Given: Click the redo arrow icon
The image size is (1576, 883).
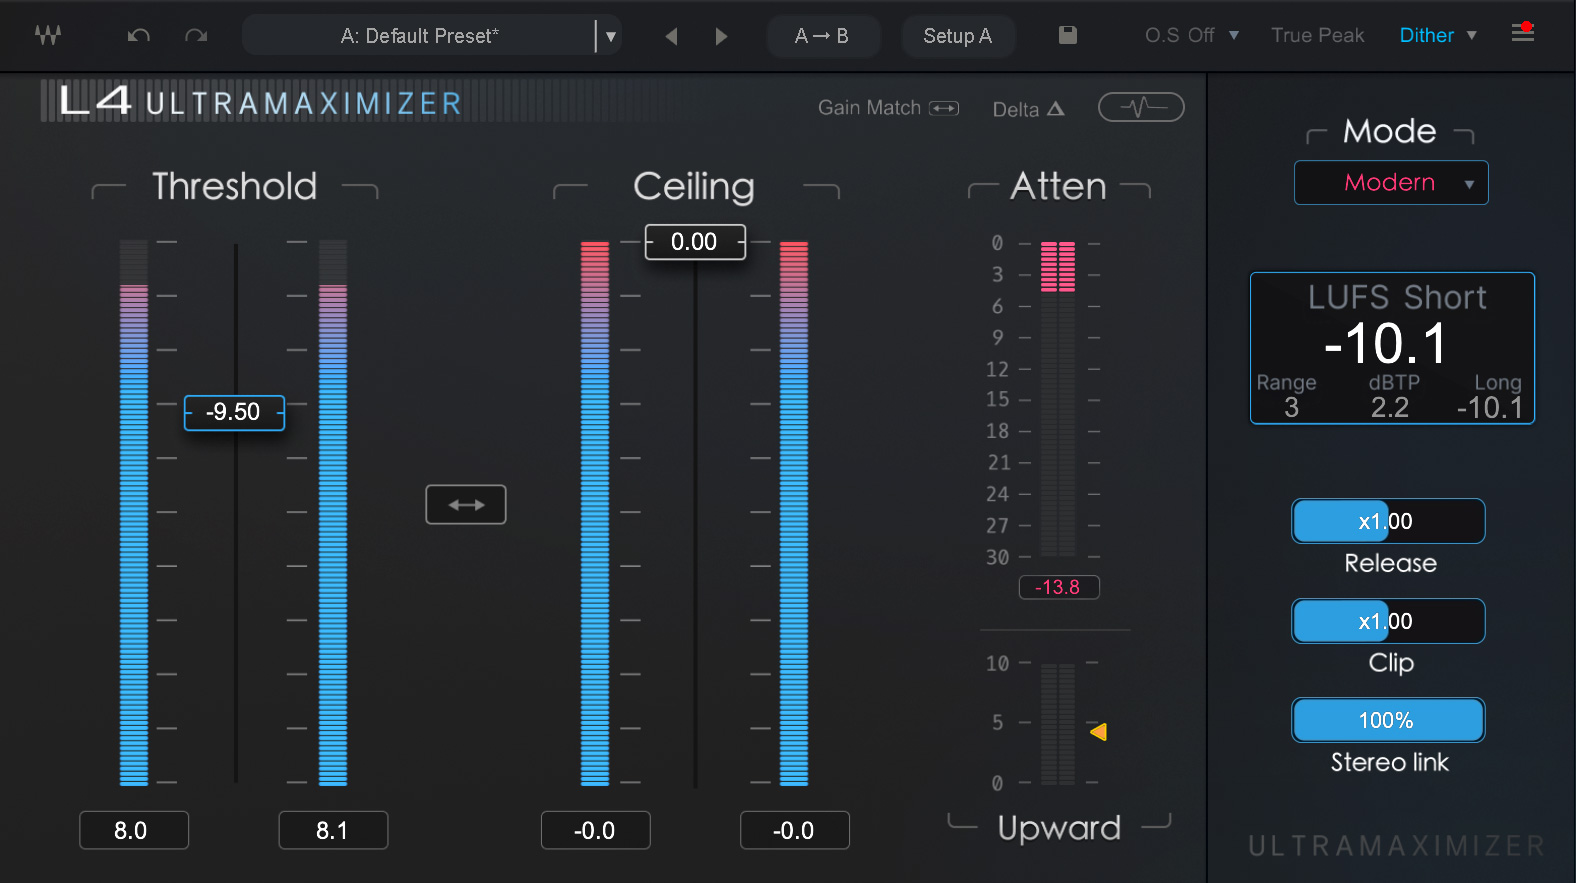Looking at the screenshot, I should pyautogui.click(x=196, y=36).
